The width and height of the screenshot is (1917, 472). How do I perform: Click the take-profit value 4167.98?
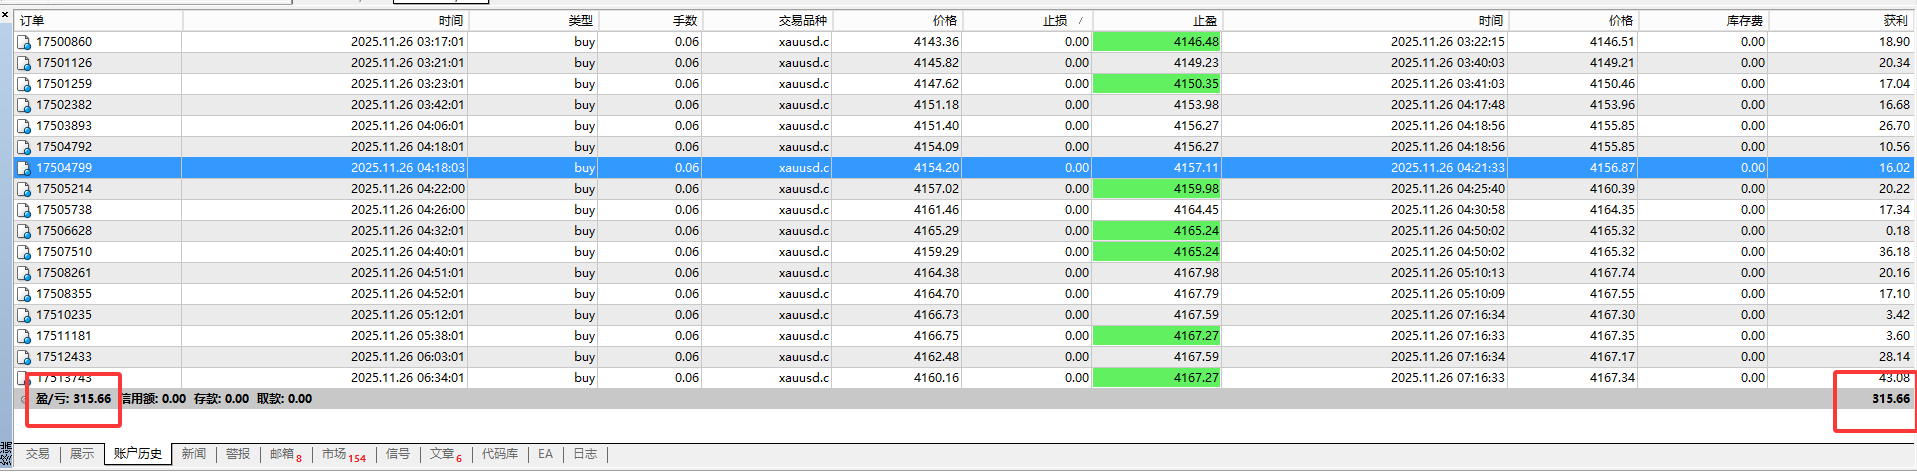(x=1196, y=273)
